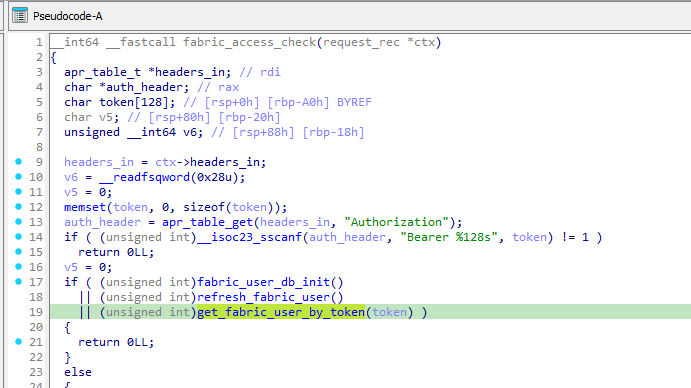
Task: Toggle breakpoint dot on line 21
Action: [19, 341]
